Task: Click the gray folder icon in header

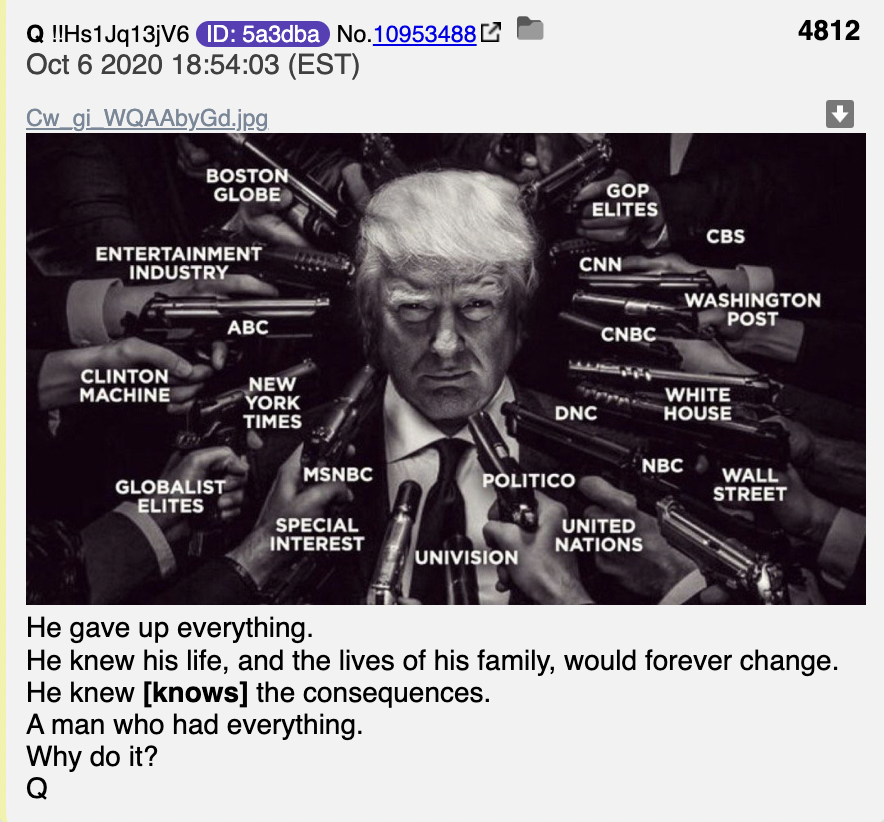Action: click(x=530, y=28)
